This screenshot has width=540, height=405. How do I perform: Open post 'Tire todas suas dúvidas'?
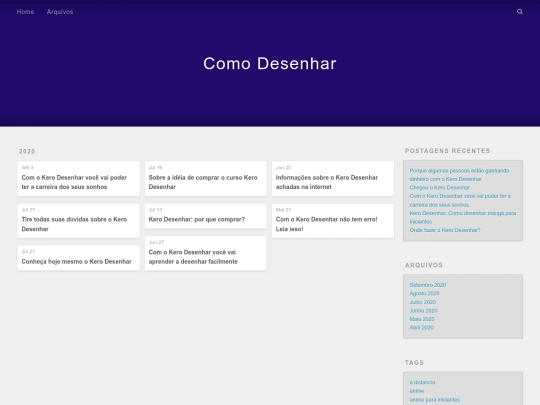pyautogui.click(x=79, y=221)
